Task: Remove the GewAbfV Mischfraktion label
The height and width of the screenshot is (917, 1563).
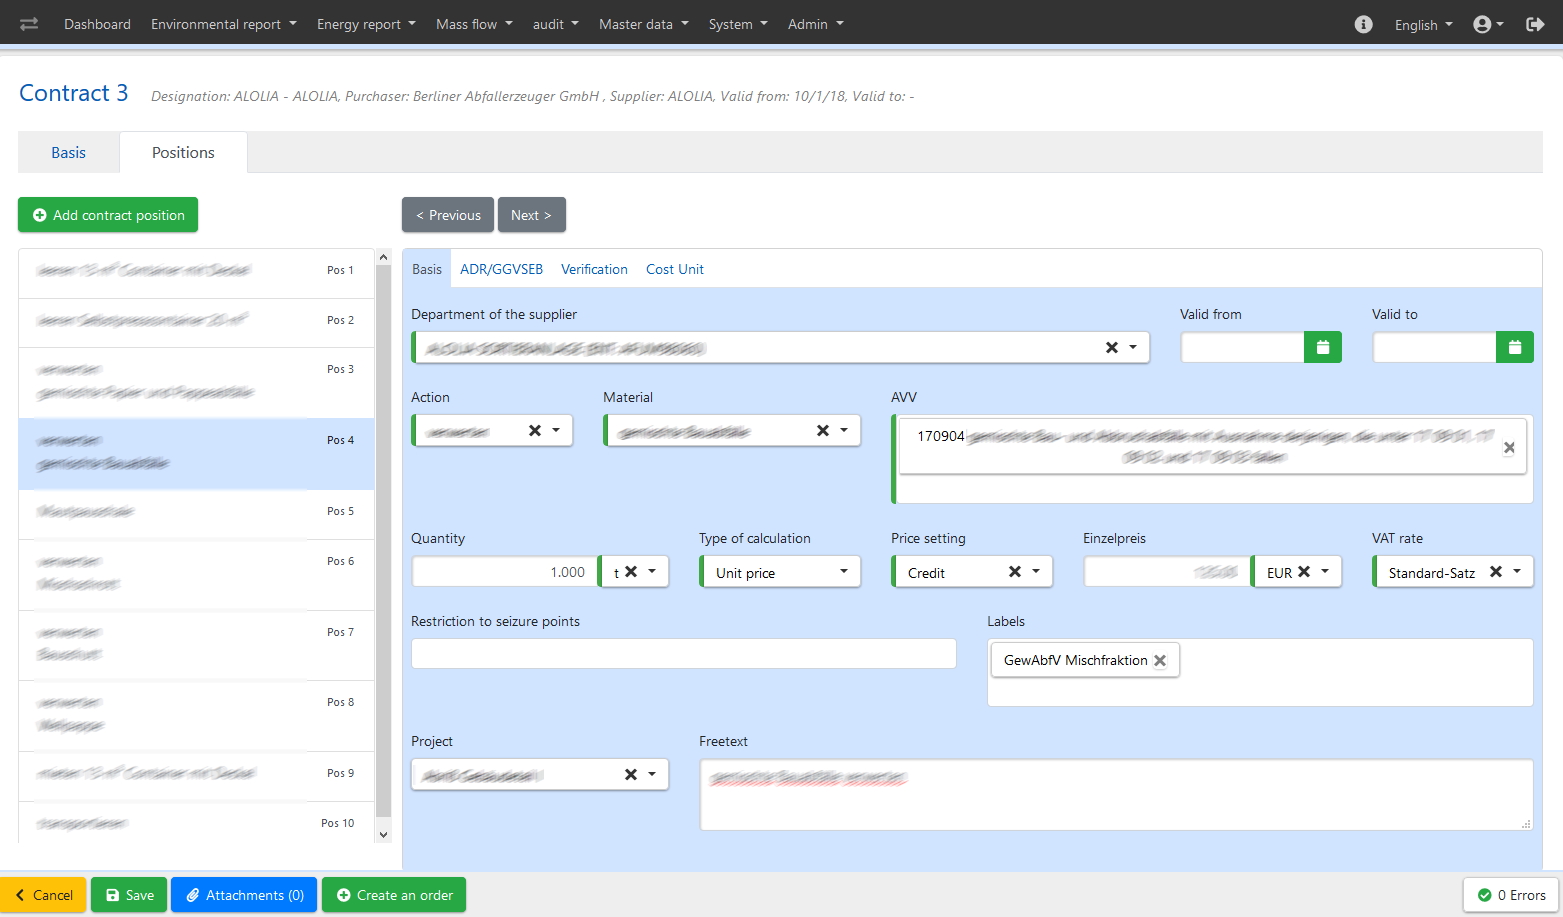Action: coord(1160,661)
